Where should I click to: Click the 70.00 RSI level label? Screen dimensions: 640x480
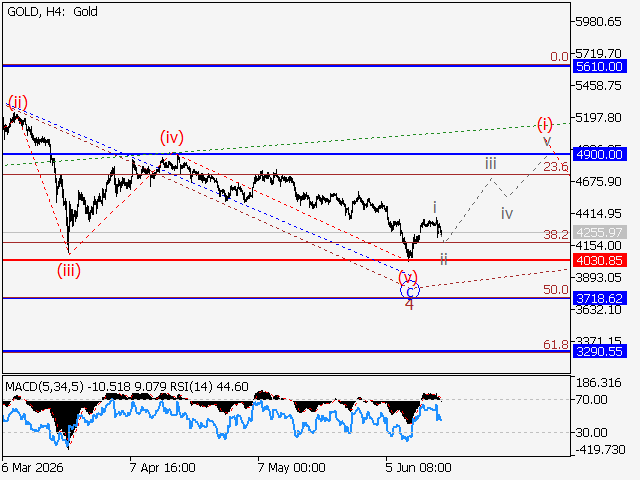click(x=591, y=400)
